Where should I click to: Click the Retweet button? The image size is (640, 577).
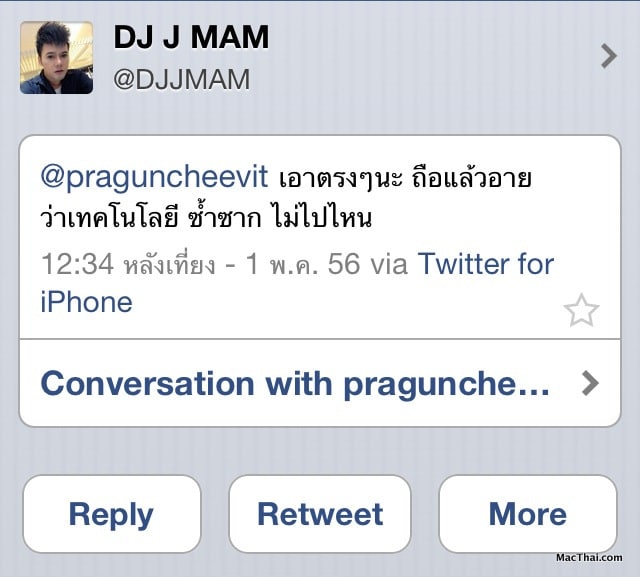tap(320, 514)
